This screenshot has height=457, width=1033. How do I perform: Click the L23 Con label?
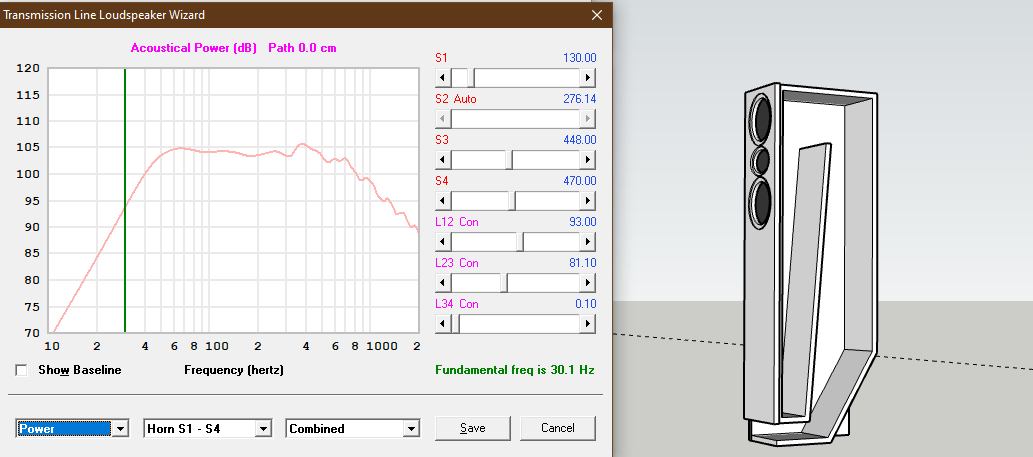(457, 263)
